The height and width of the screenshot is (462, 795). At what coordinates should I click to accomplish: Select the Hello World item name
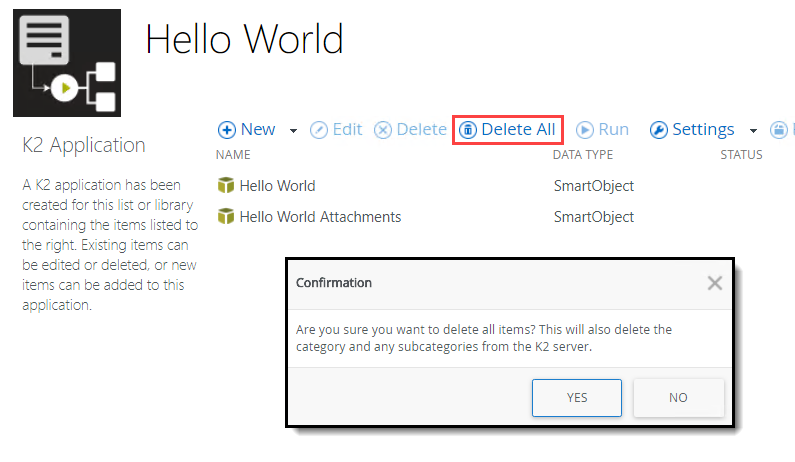[x=277, y=185]
